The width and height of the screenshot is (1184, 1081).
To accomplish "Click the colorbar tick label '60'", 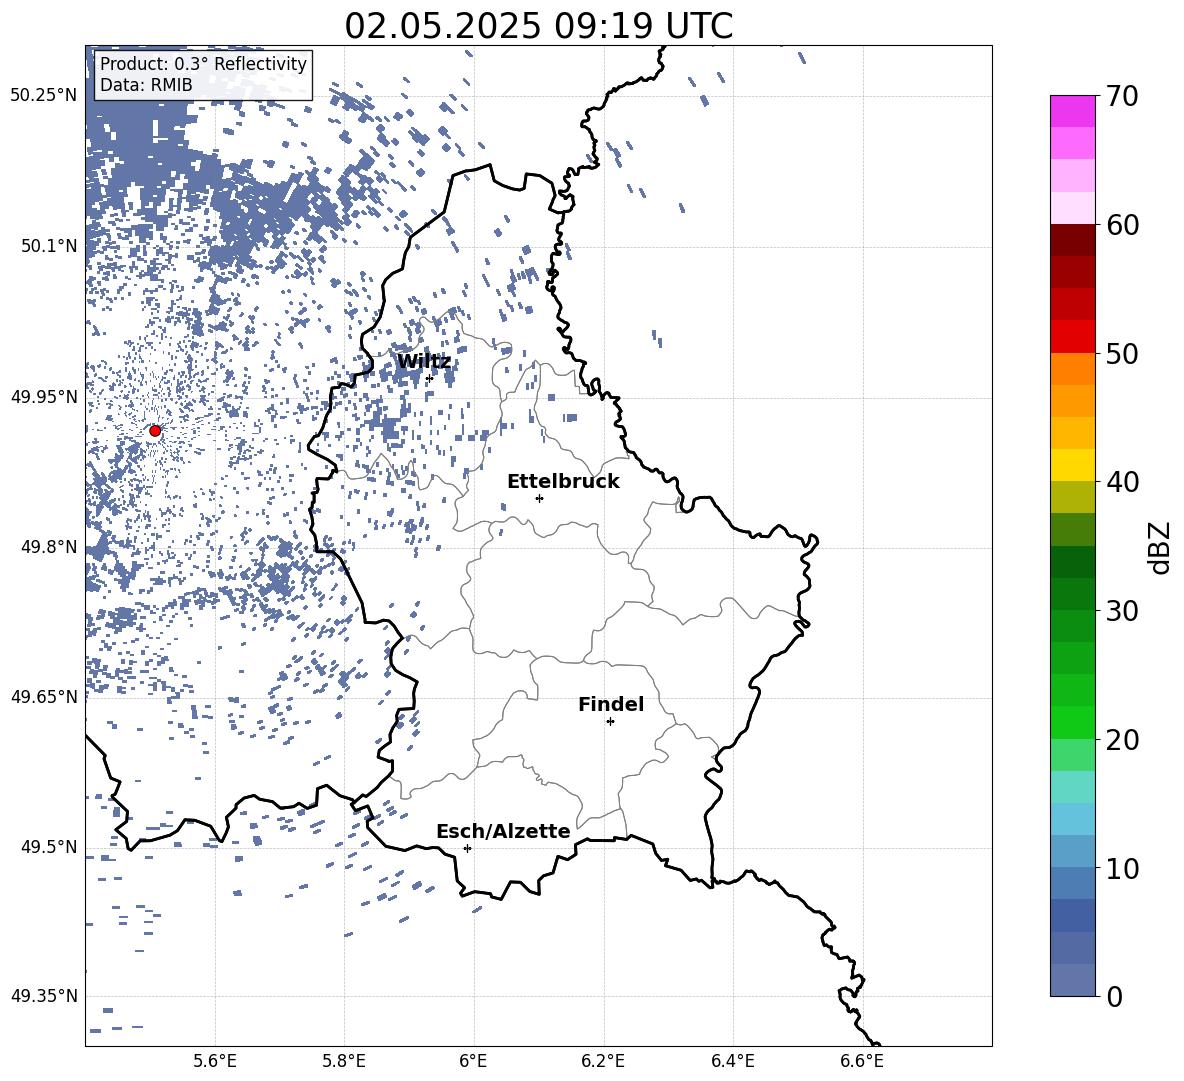I will click(1122, 225).
